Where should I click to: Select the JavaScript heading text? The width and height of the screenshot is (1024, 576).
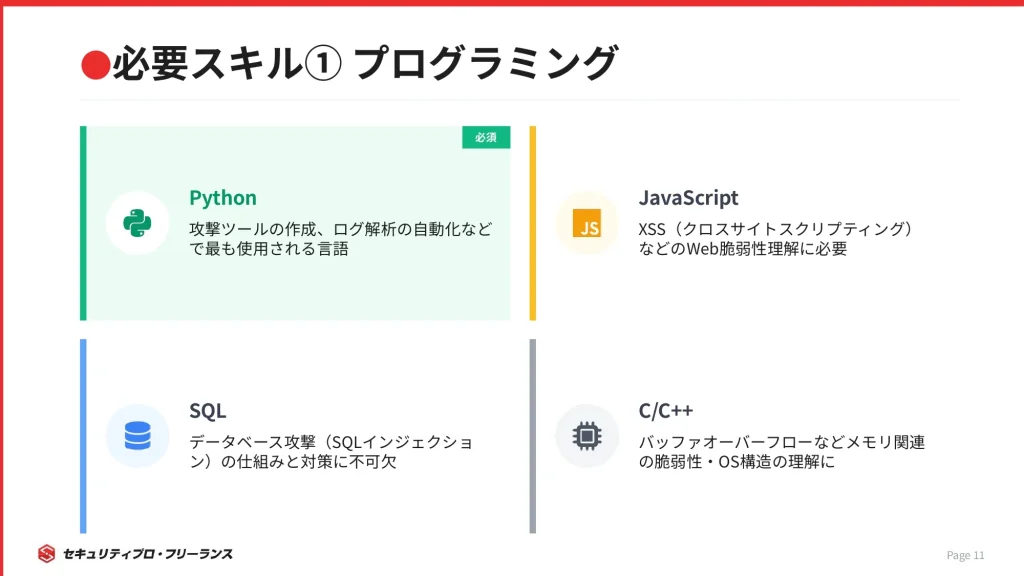tap(688, 198)
